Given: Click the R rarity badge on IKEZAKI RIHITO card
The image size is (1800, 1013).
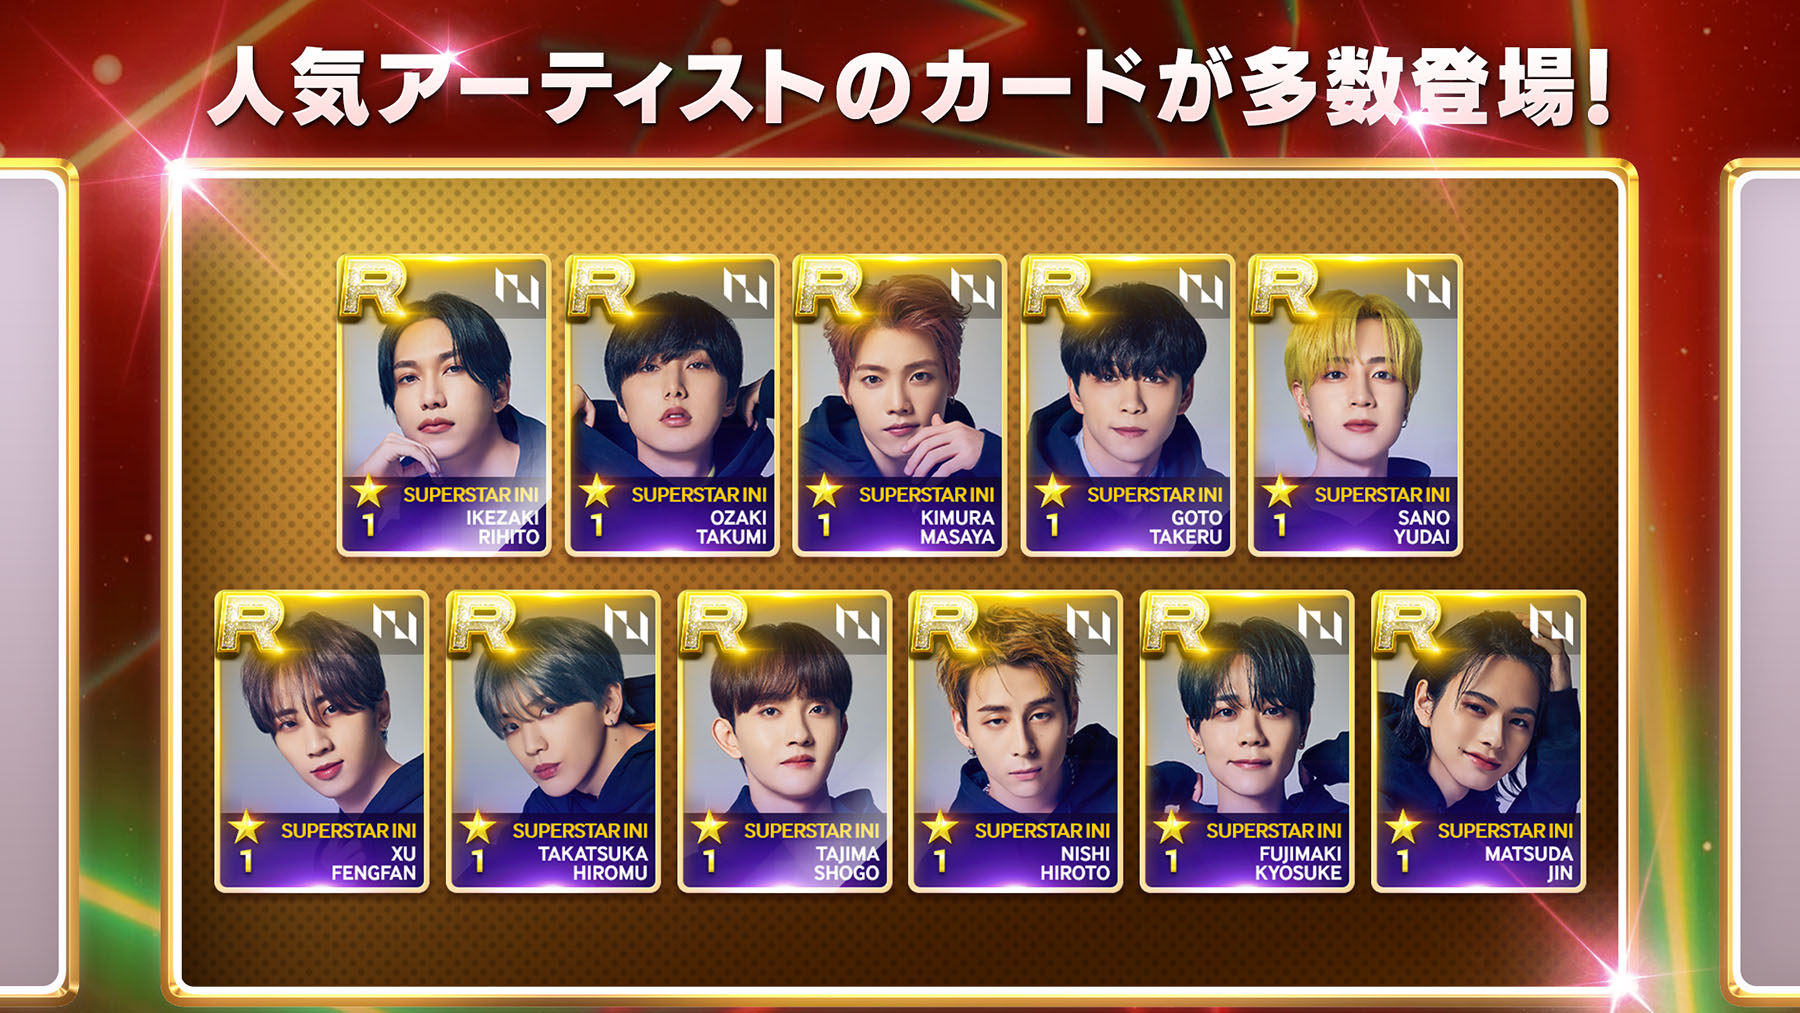Looking at the screenshot, I should pos(374,288).
